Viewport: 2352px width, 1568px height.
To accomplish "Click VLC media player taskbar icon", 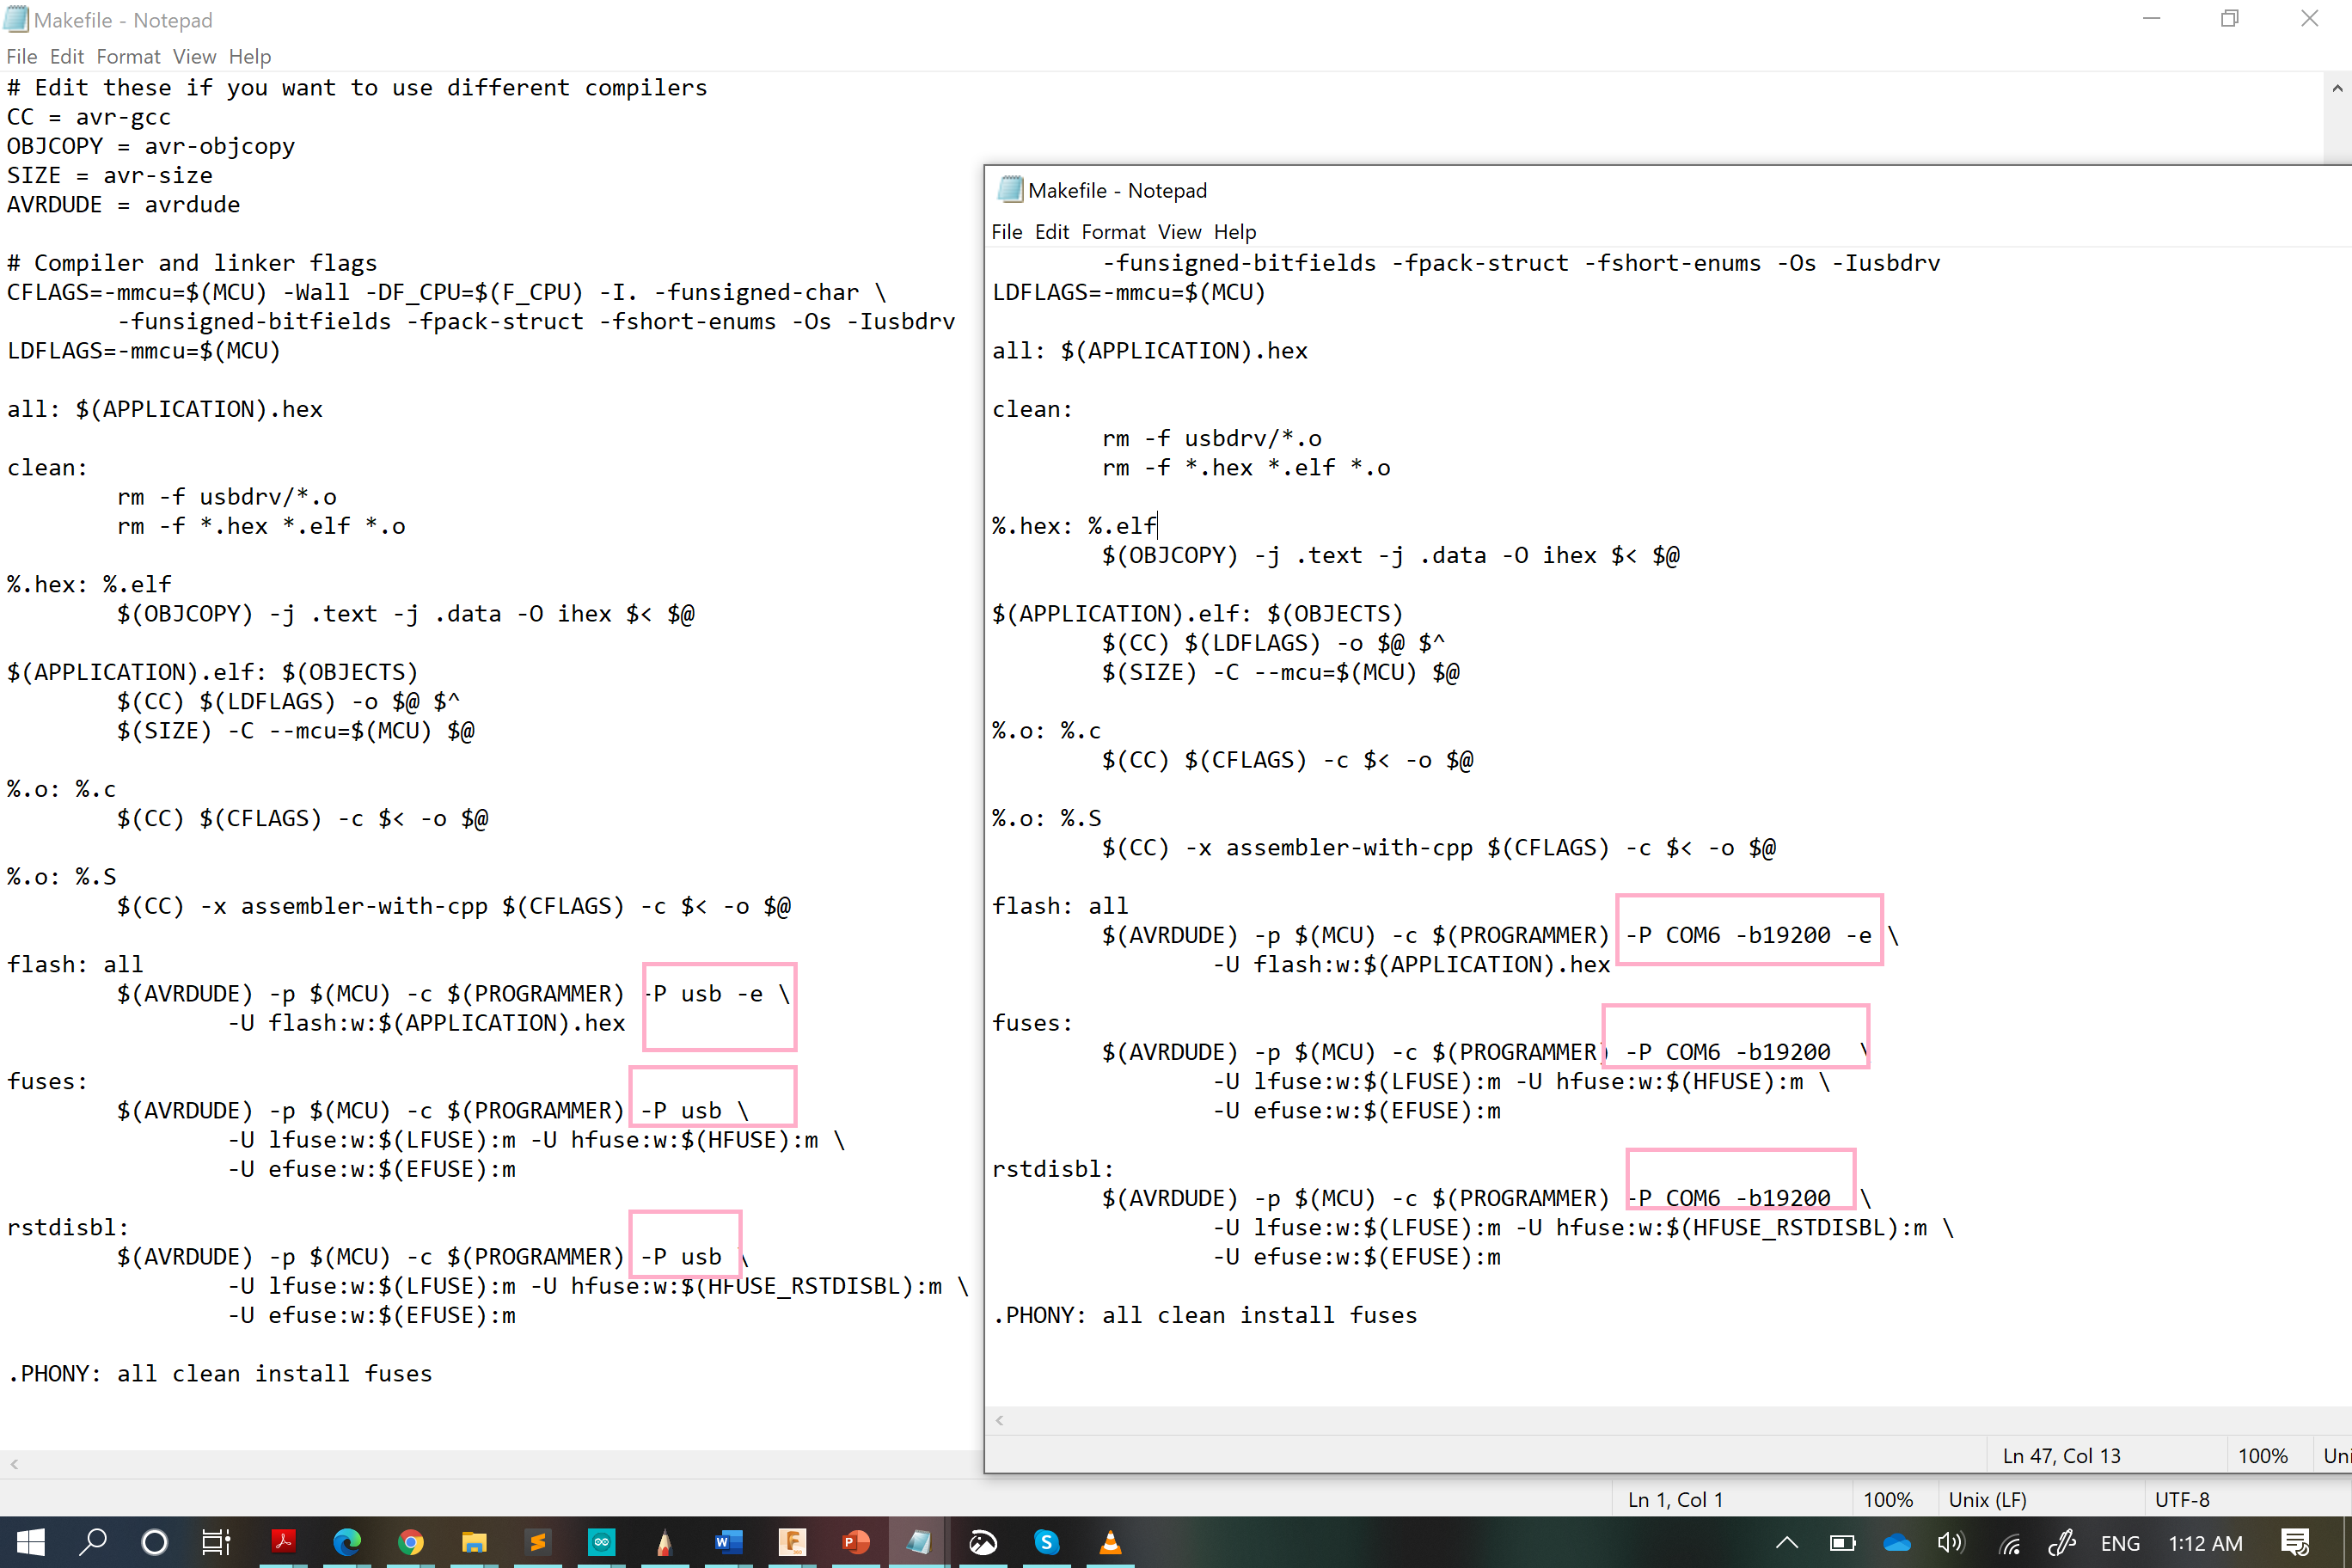I will click(x=1110, y=1541).
